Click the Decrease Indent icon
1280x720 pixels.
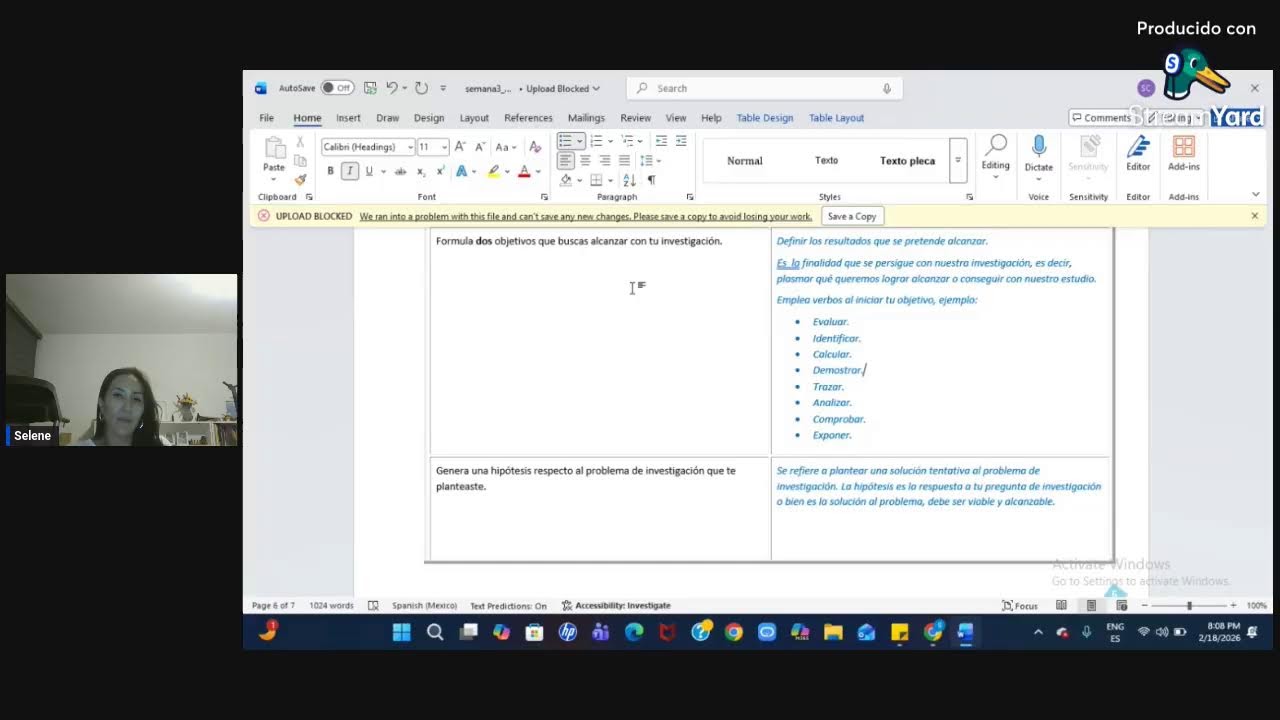(661, 141)
